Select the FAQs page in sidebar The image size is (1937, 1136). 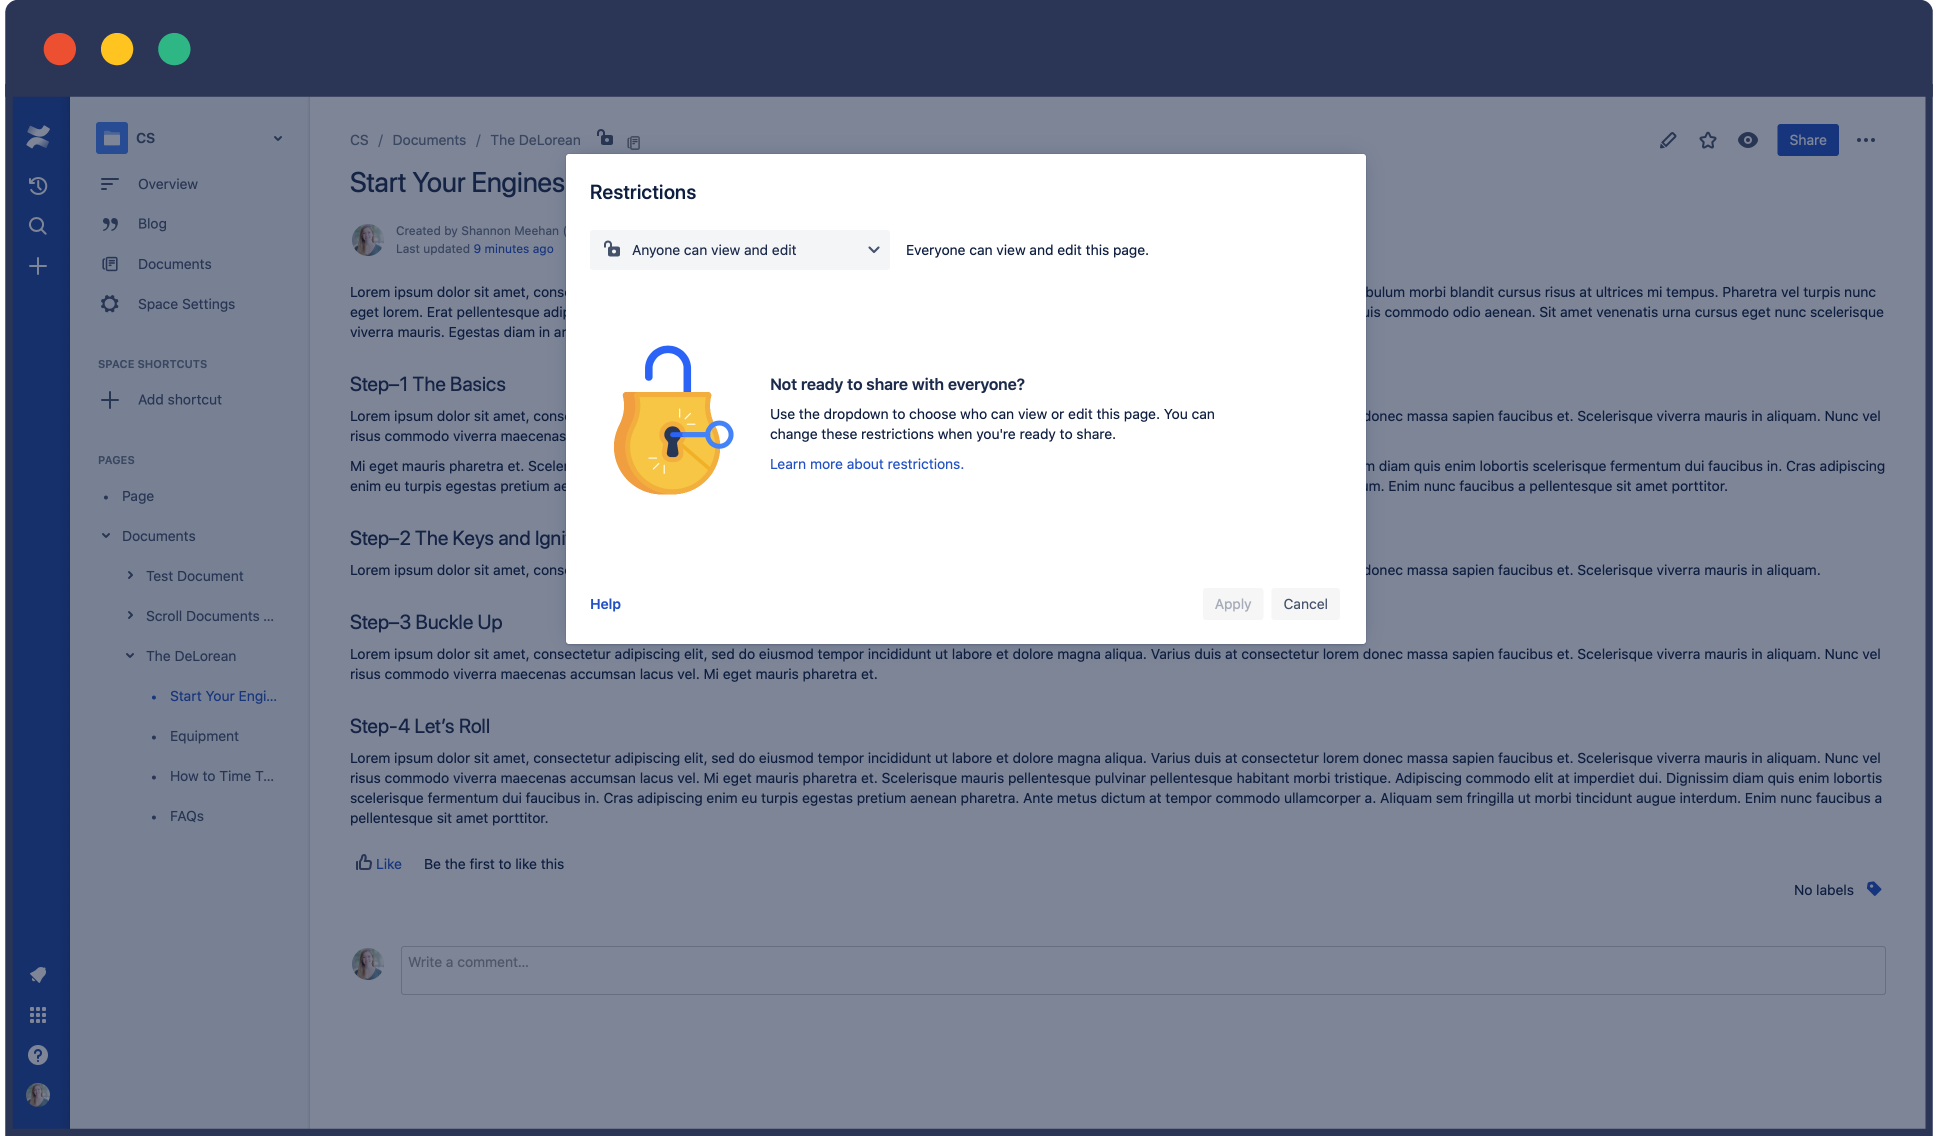[x=185, y=815]
